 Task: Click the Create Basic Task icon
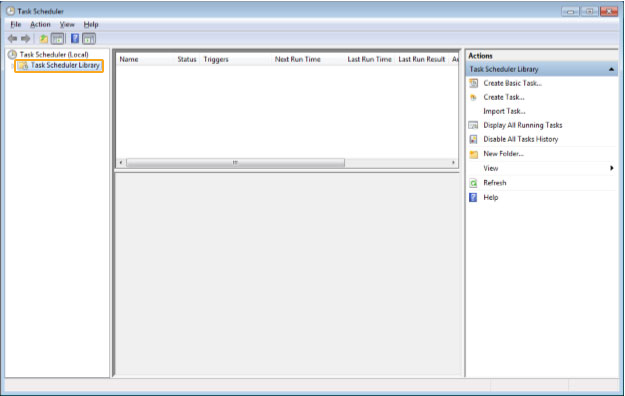pyautogui.click(x=473, y=83)
